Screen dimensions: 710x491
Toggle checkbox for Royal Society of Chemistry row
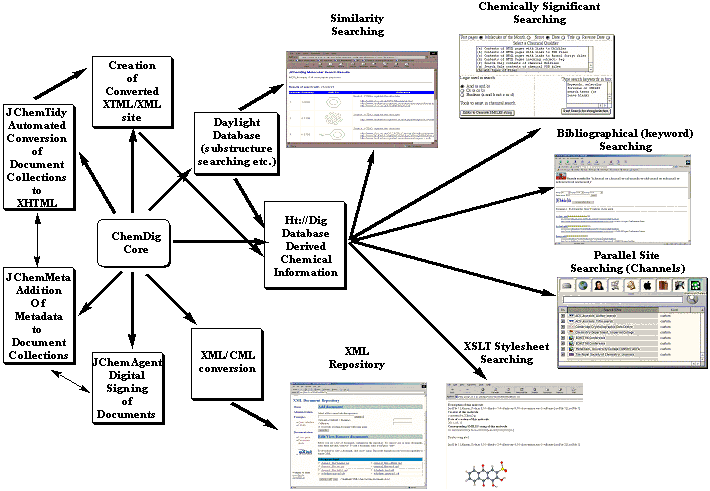click(563, 355)
